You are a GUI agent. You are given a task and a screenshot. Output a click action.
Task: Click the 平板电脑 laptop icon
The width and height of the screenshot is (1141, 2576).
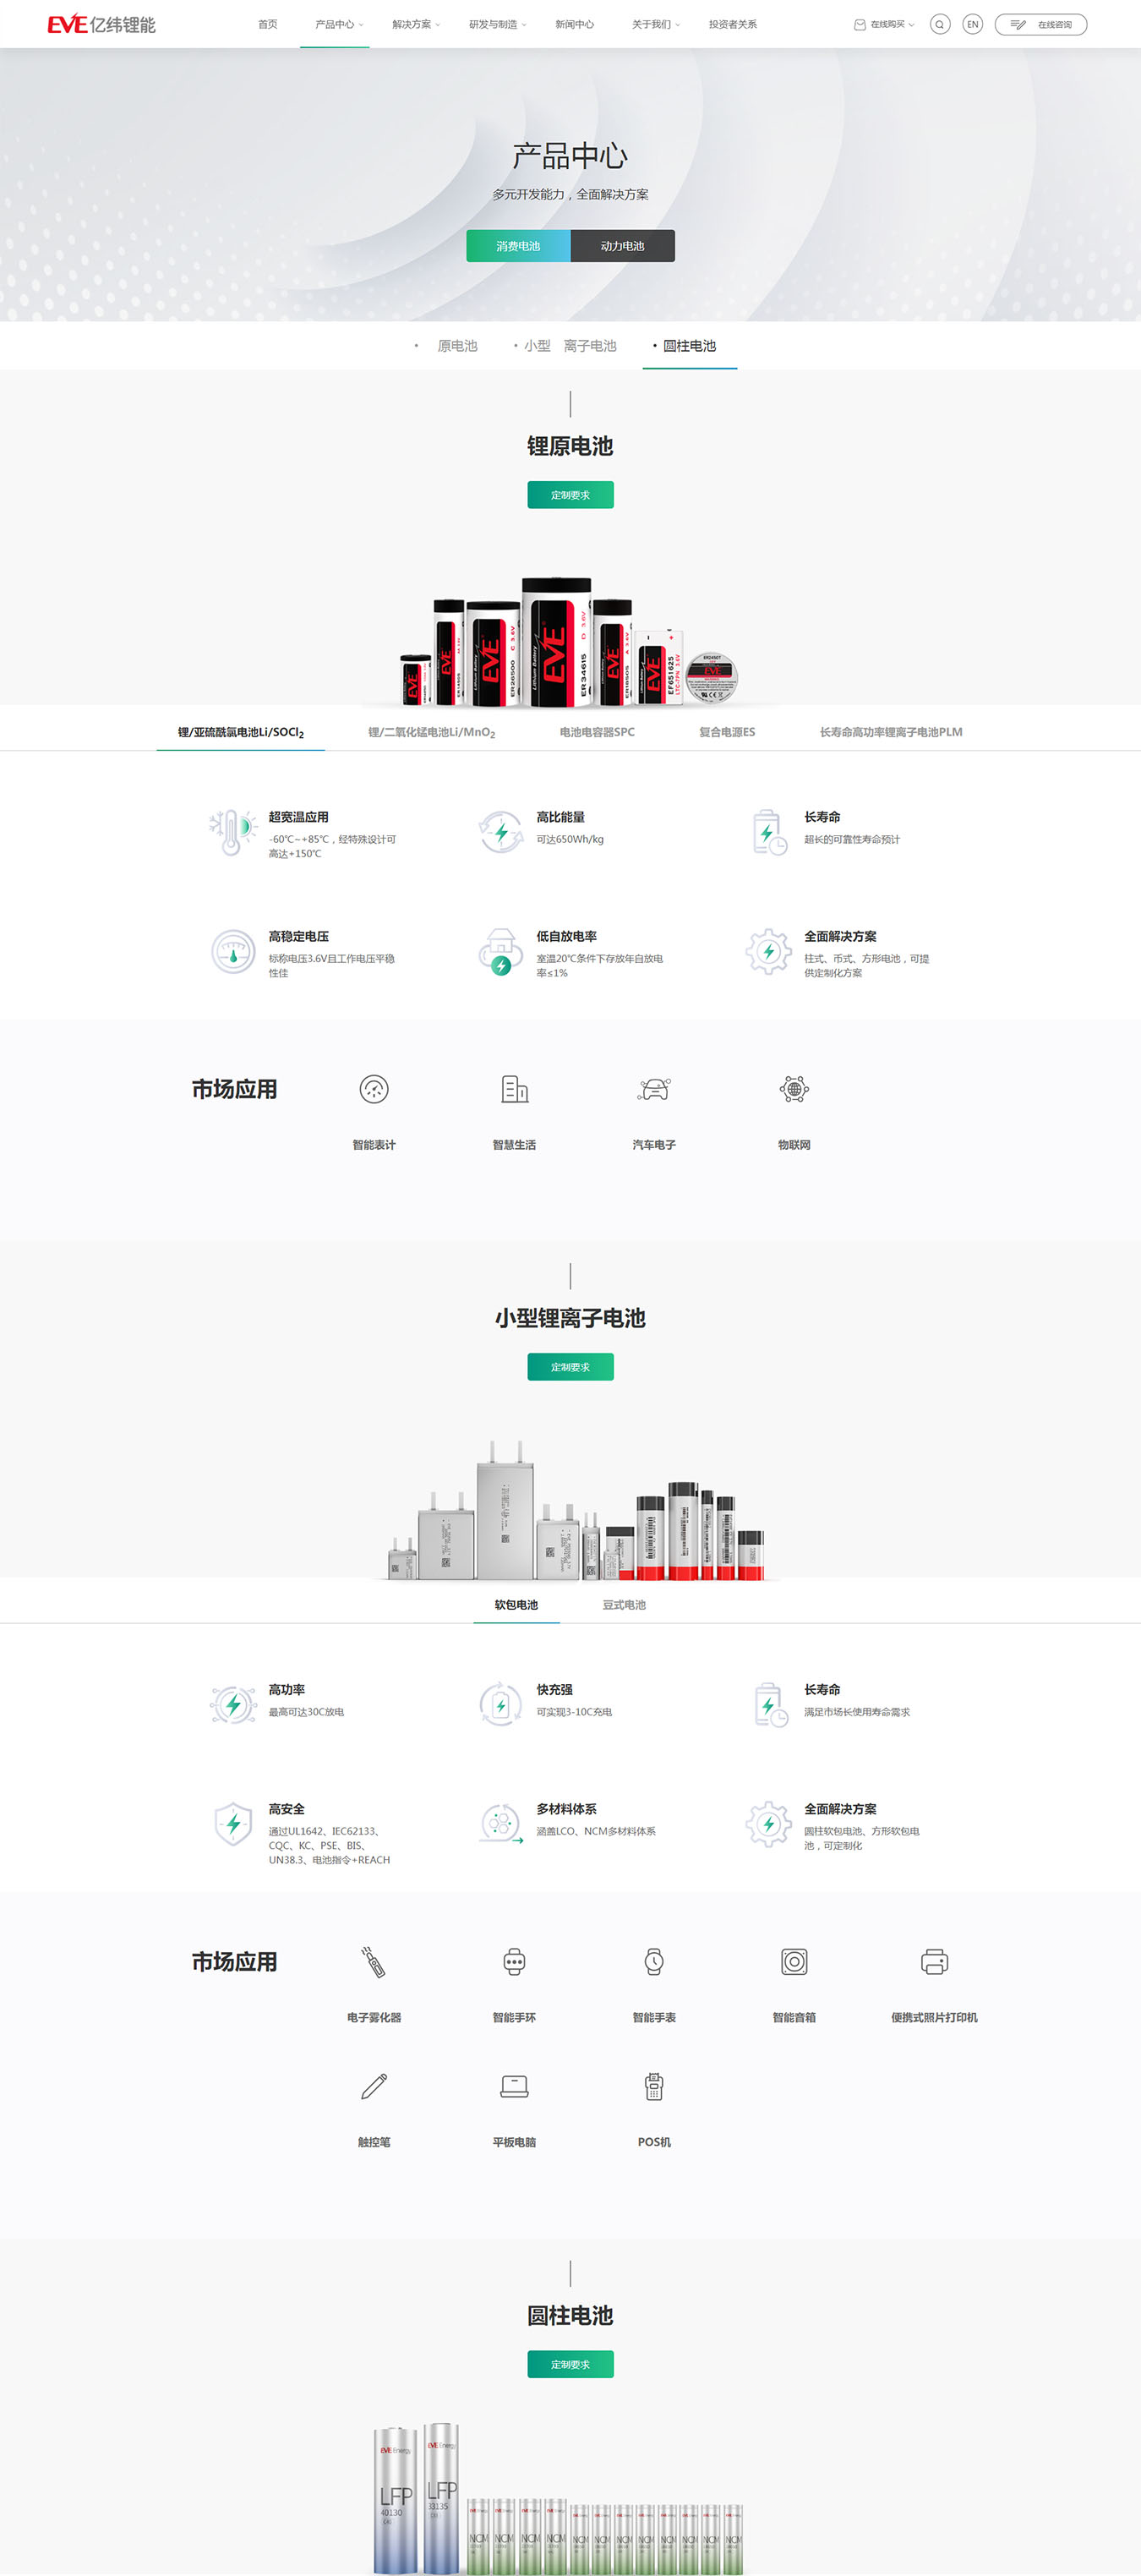click(514, 2086)
